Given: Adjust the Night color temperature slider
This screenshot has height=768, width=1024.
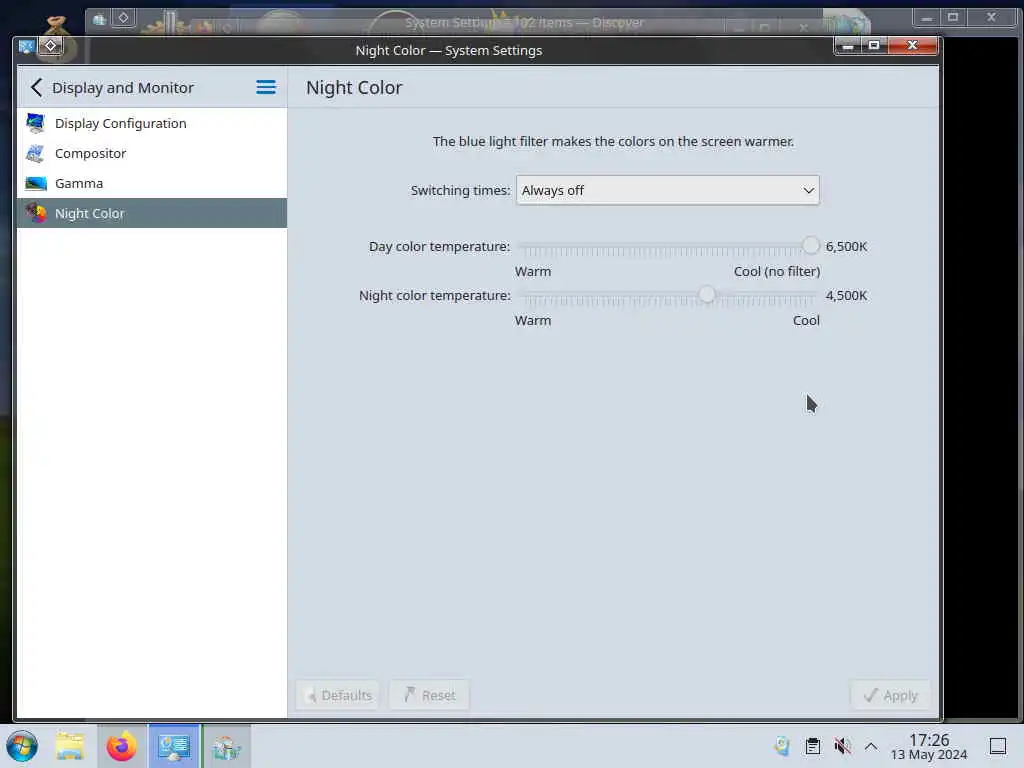Looking at the screenshot, I should tap(667, 295).
